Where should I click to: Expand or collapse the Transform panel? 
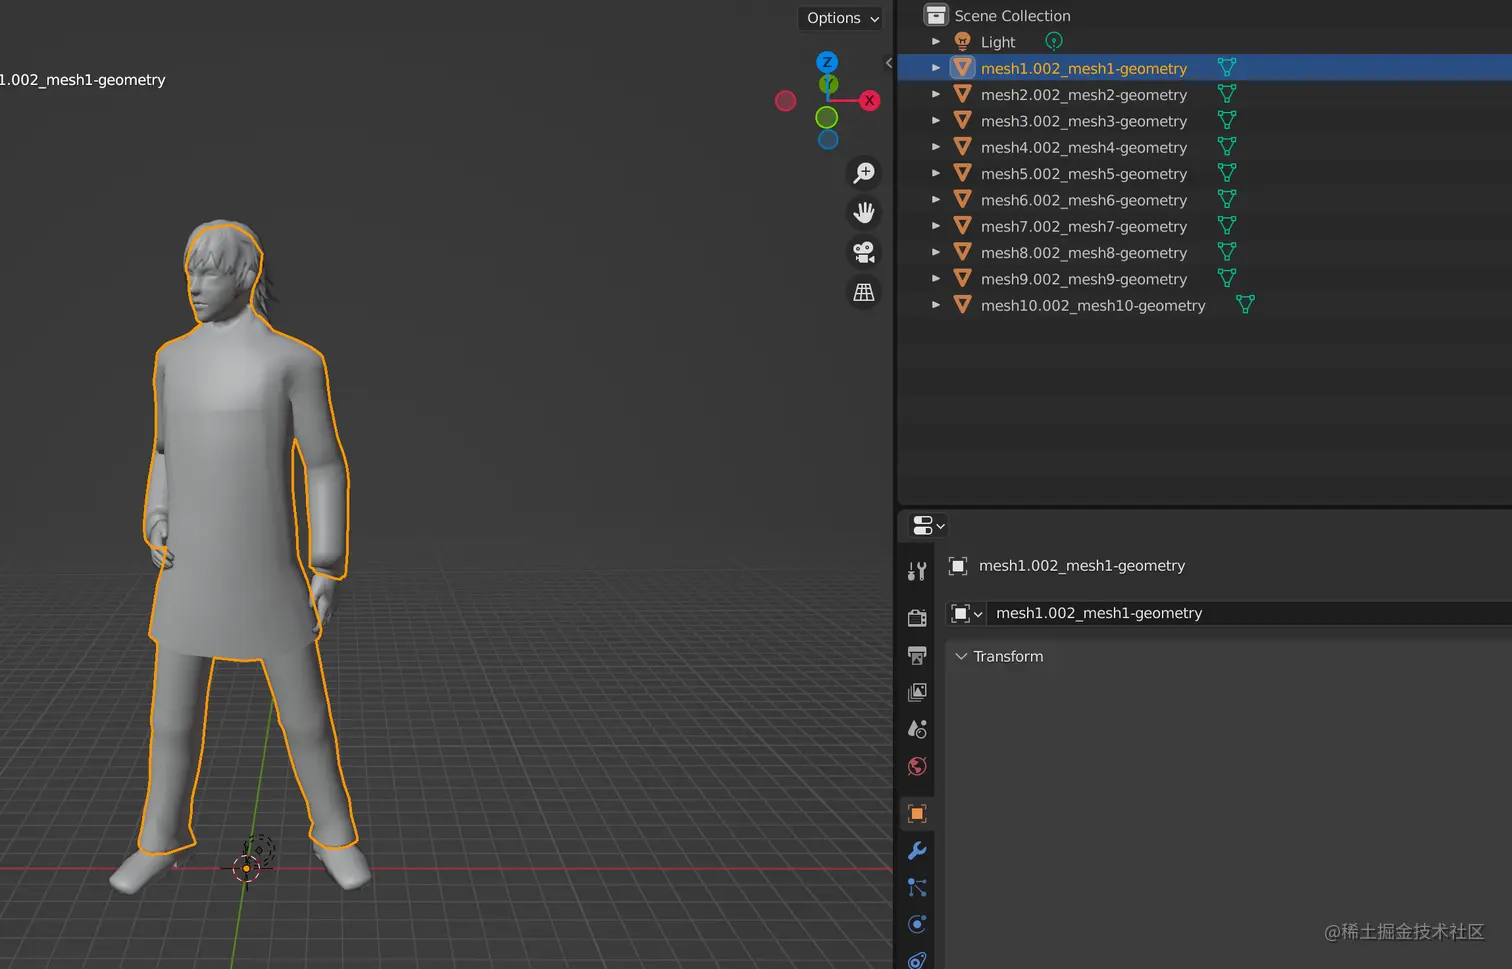[998, 656]
